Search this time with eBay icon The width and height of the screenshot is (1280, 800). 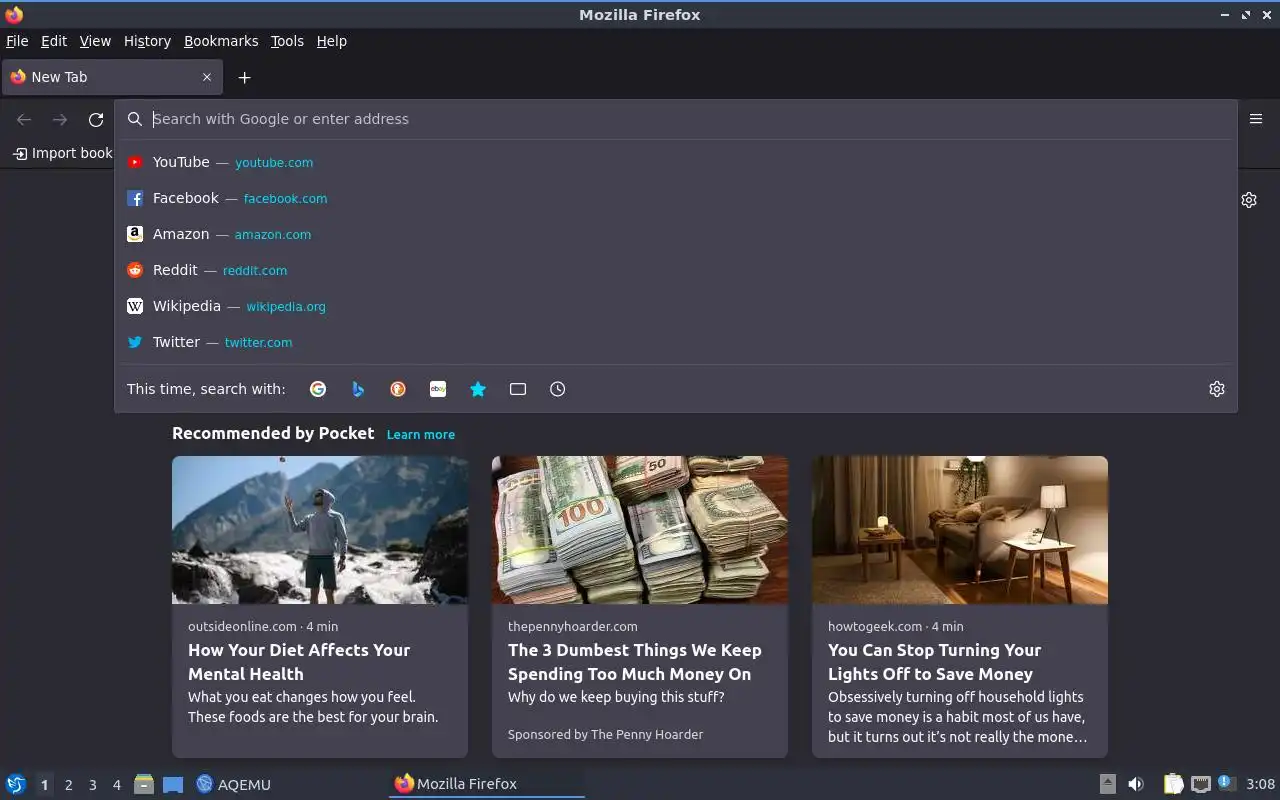click(x=438, y=389)
